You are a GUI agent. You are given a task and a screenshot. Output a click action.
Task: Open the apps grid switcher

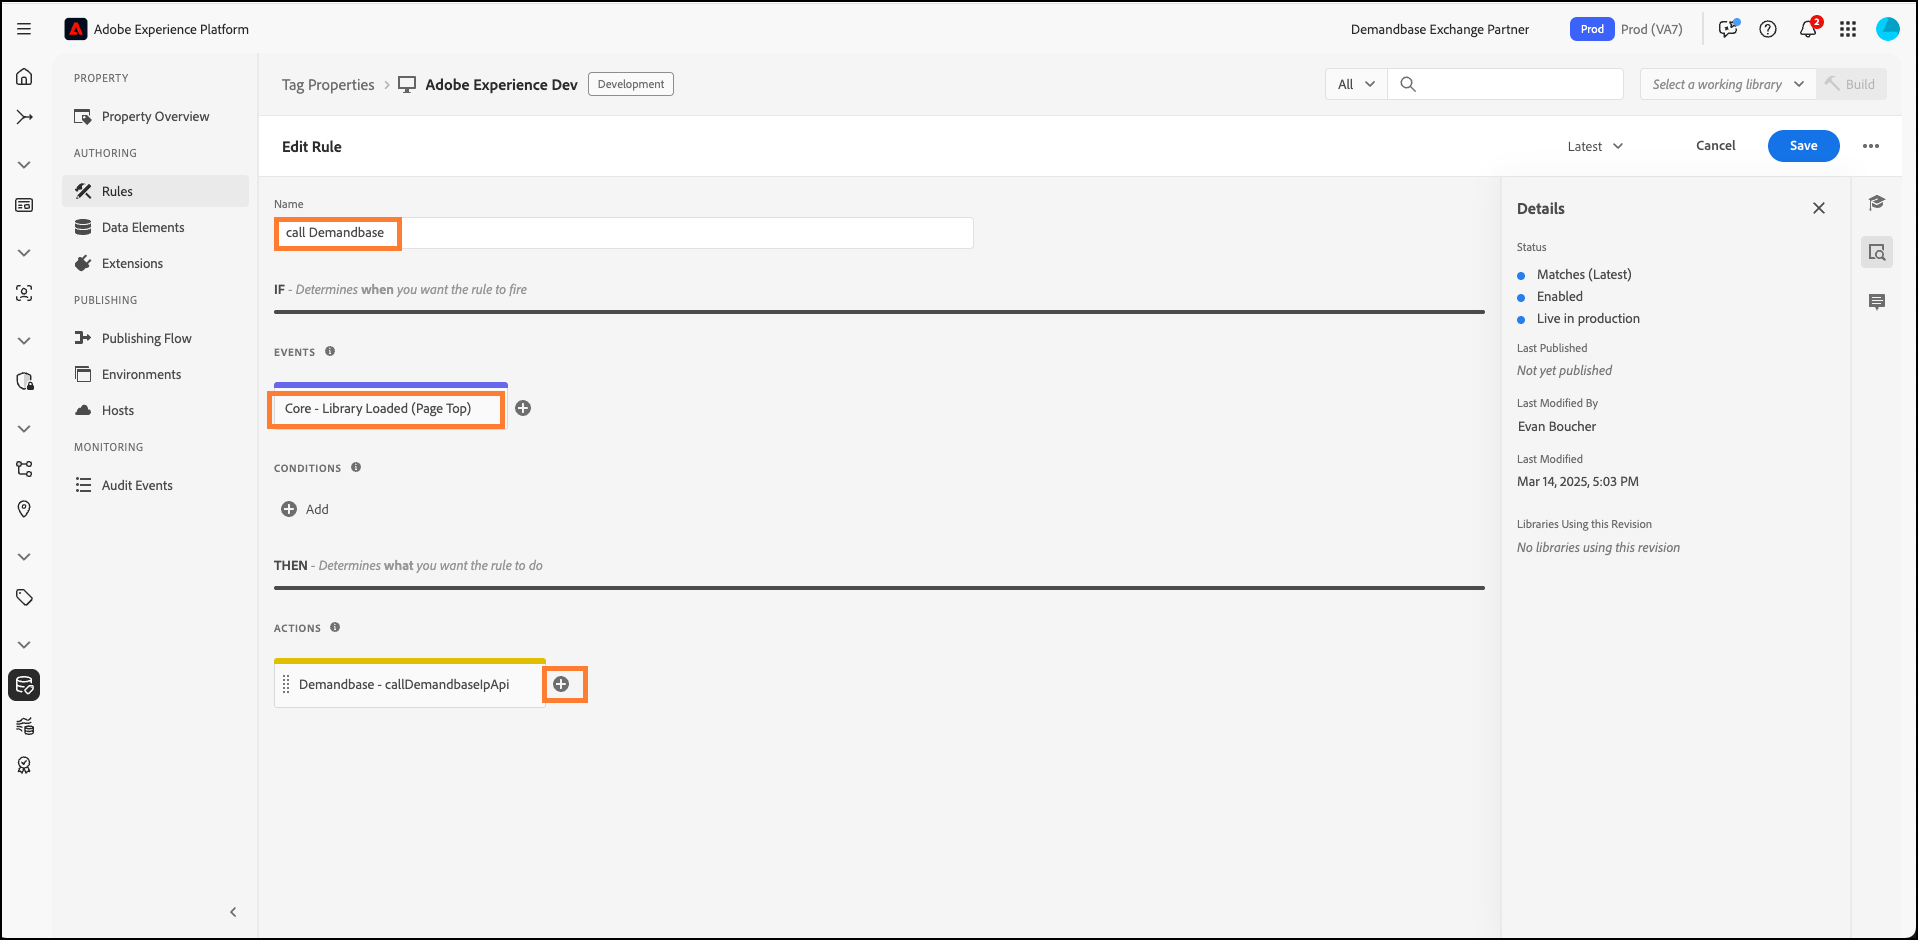coord(1848,29)
